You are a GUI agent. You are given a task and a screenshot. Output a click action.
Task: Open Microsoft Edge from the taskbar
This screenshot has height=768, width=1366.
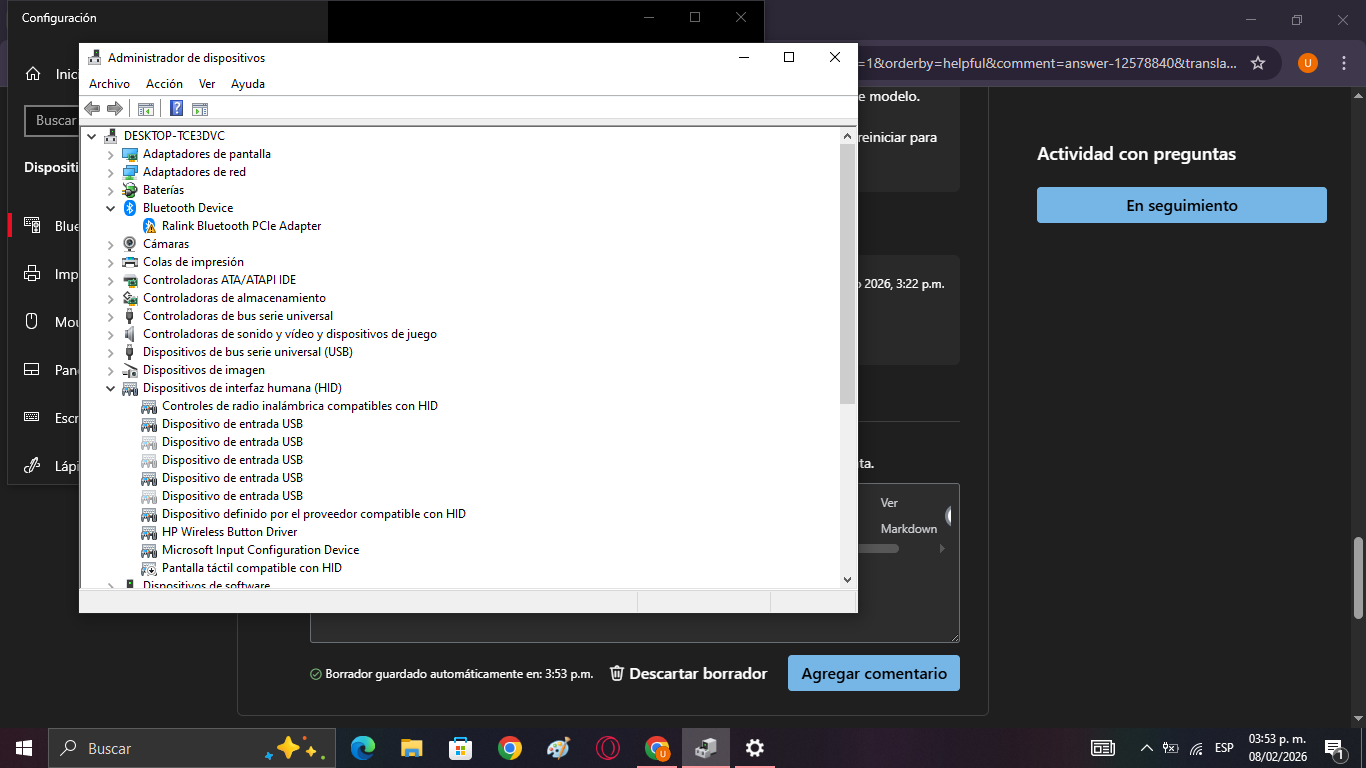click(362, 748)
